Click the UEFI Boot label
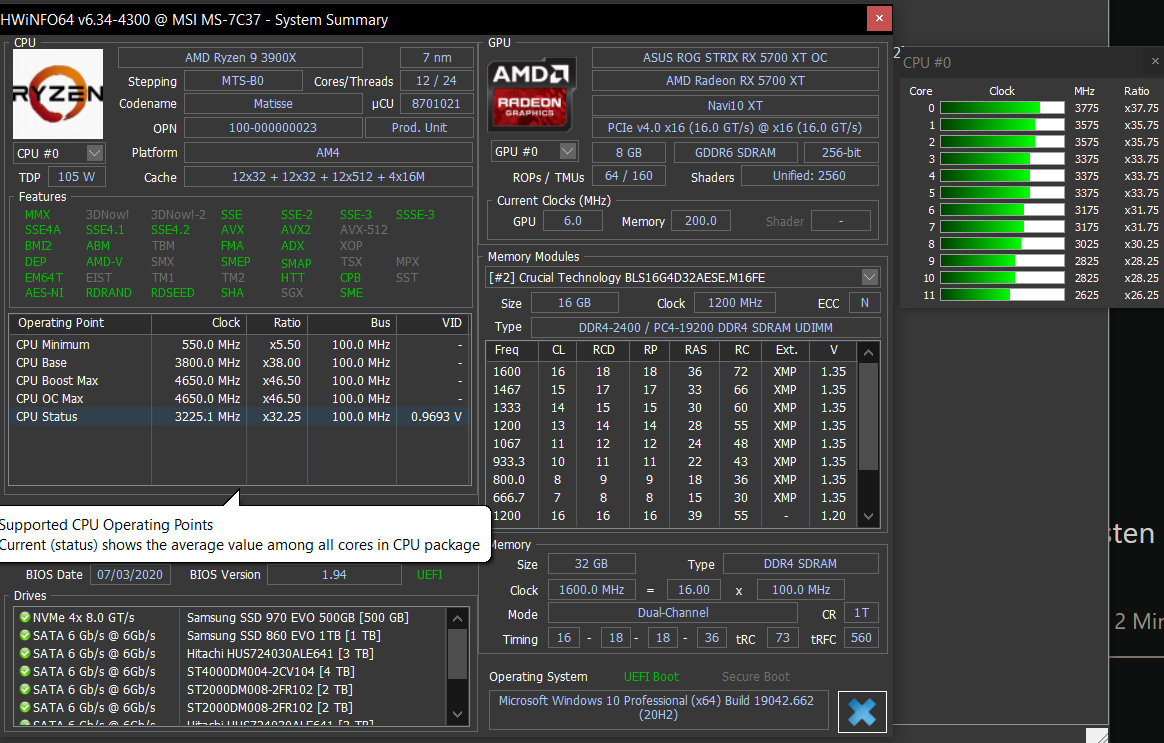The height and width of the screenshot is (743, 1164). click(x=651, y=676)
